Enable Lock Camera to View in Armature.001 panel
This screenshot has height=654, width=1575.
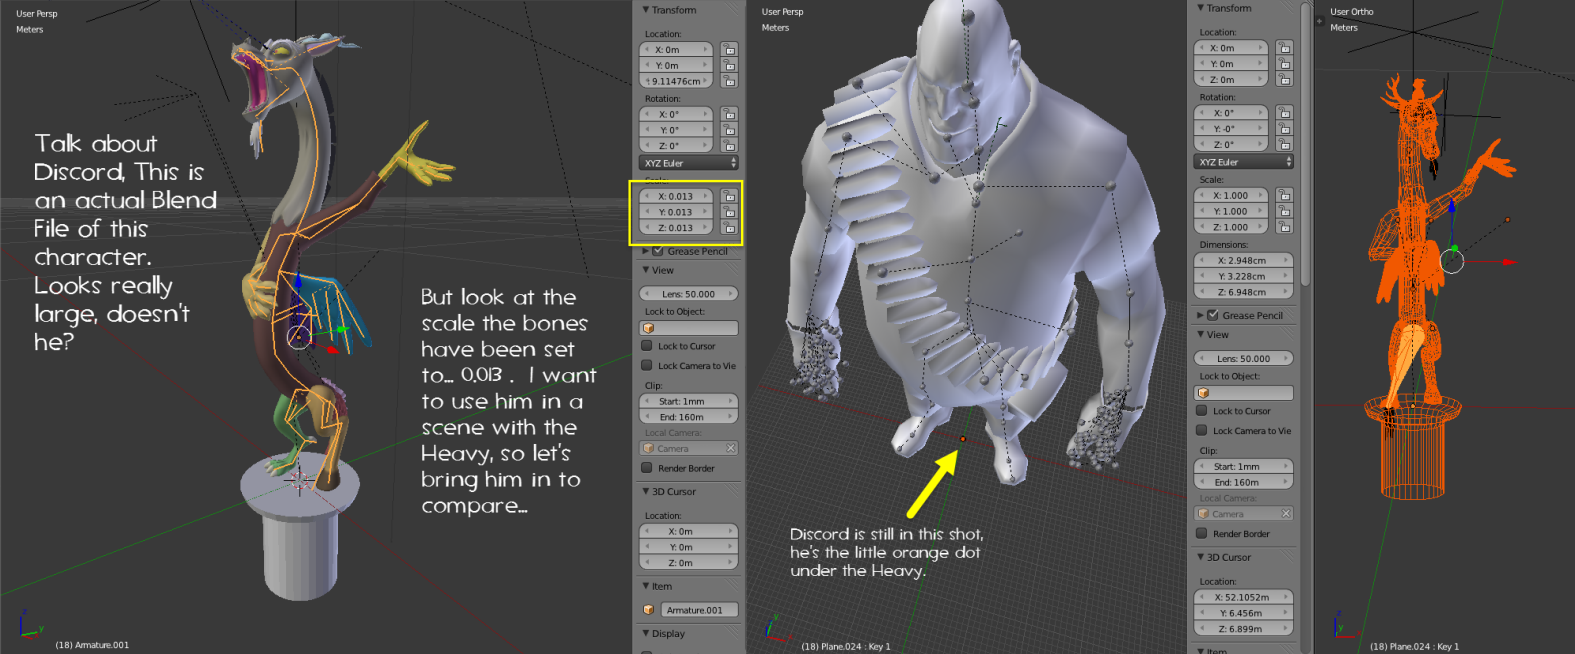pos(647,365)
